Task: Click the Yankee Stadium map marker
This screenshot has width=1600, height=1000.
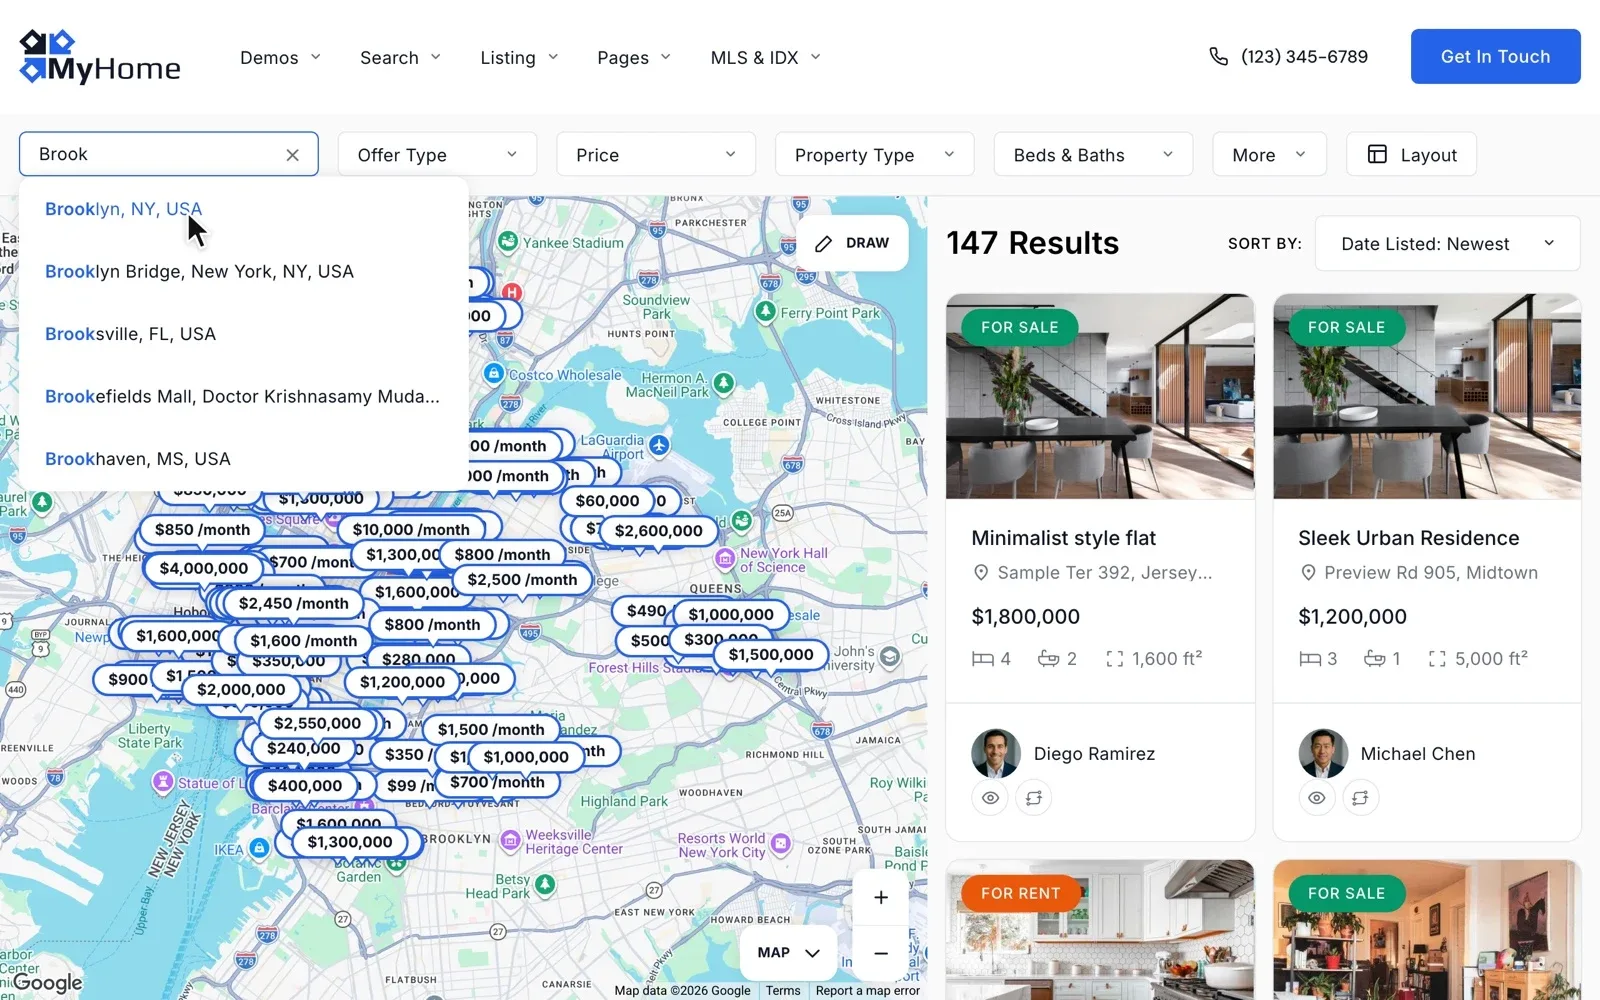Action: pyautogui.click(x=508, y=241)
